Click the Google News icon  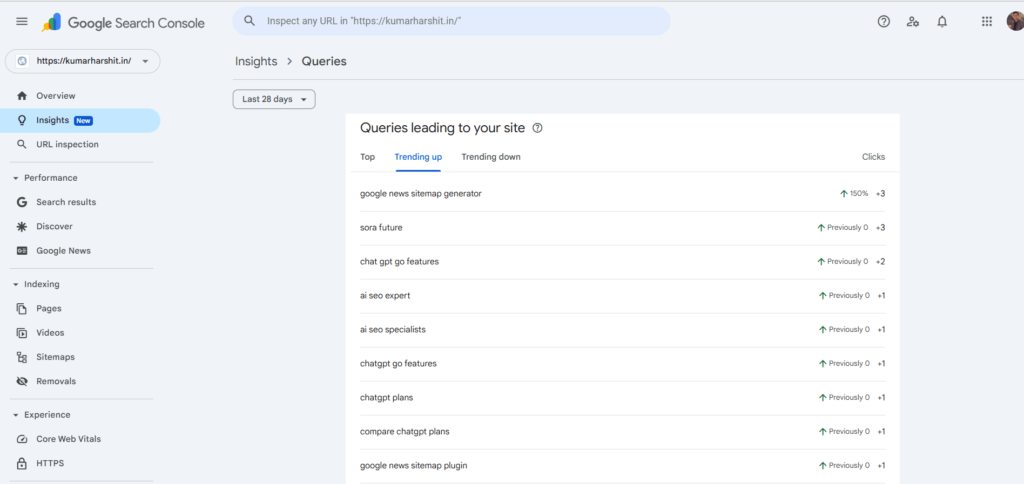pos(22,251)
